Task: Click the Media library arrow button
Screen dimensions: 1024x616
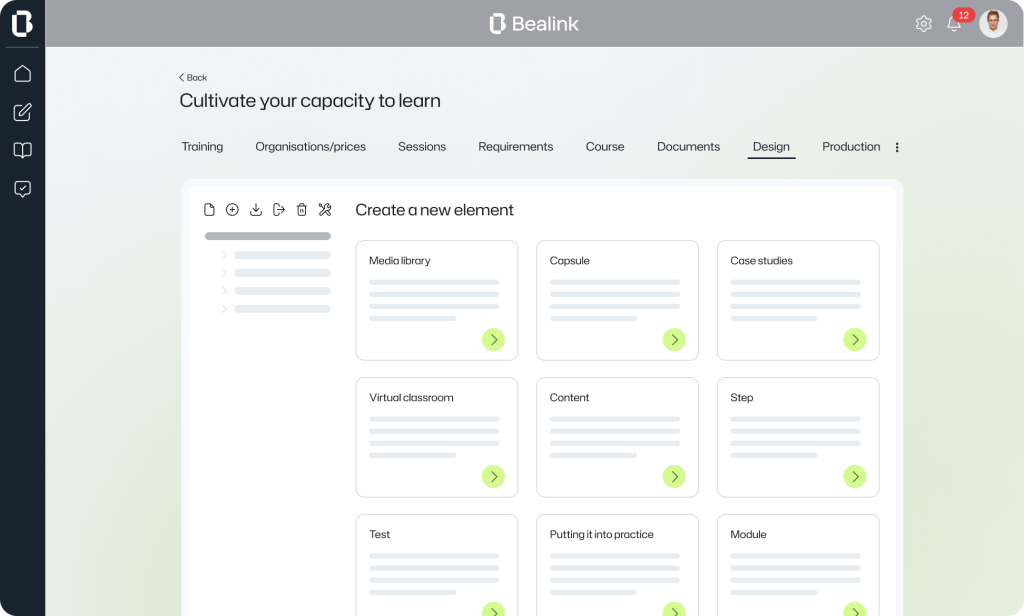Action: [x=493, y=340]
